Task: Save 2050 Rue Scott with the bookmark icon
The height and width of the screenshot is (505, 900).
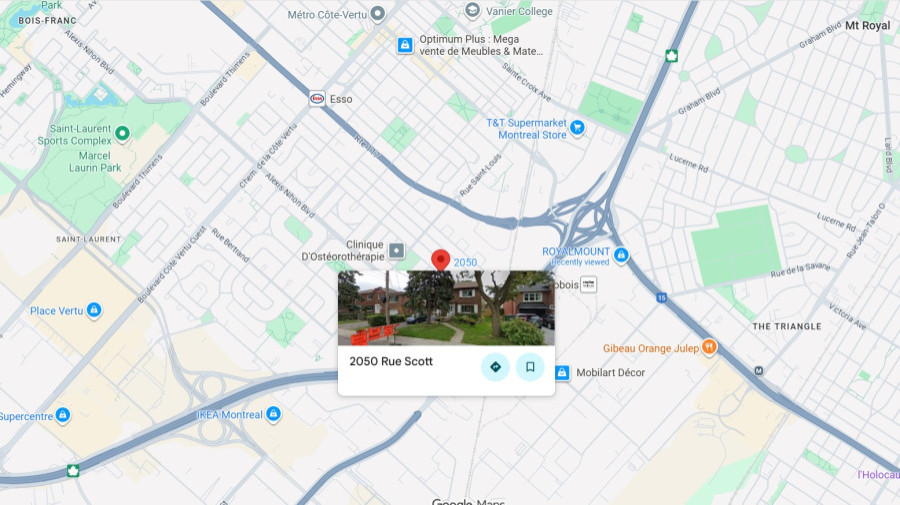Action: pos(530,367)
